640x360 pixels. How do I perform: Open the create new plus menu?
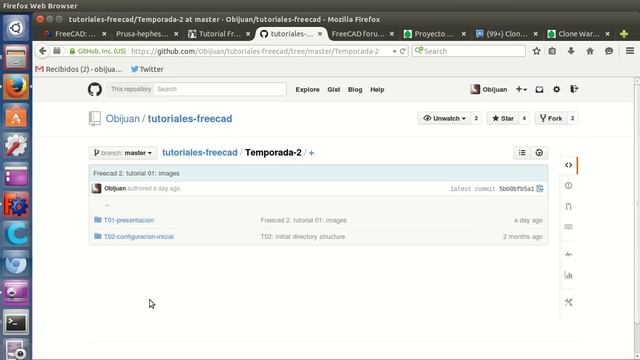[521, 89]
